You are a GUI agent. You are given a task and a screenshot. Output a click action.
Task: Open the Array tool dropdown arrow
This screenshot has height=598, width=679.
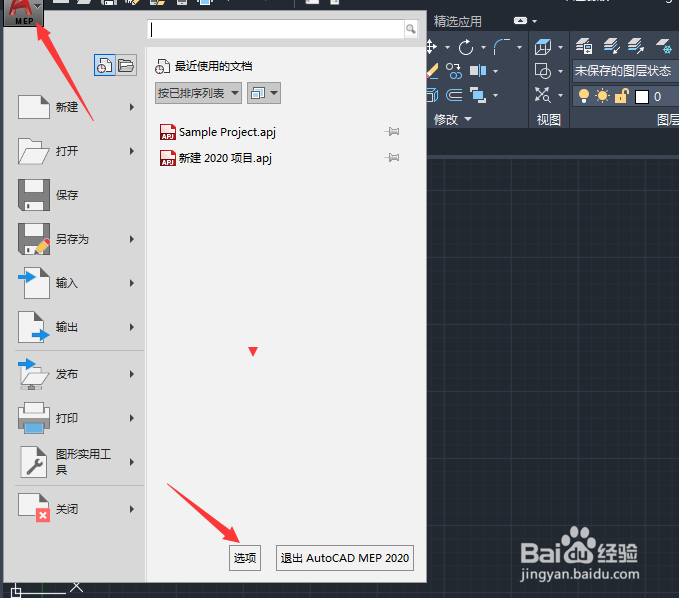pyautogui.click(x=495, y=95)
